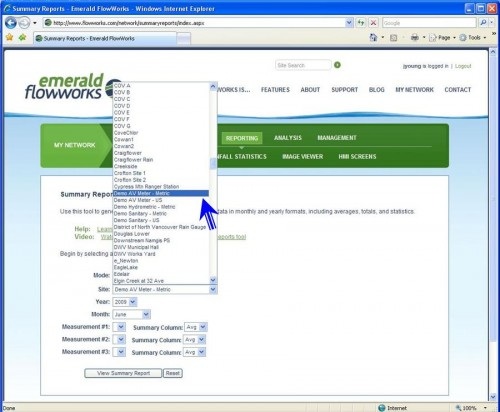Select the Summary Reports browser tab
Screen dimensions: 500x412
[x=105, y=39]
